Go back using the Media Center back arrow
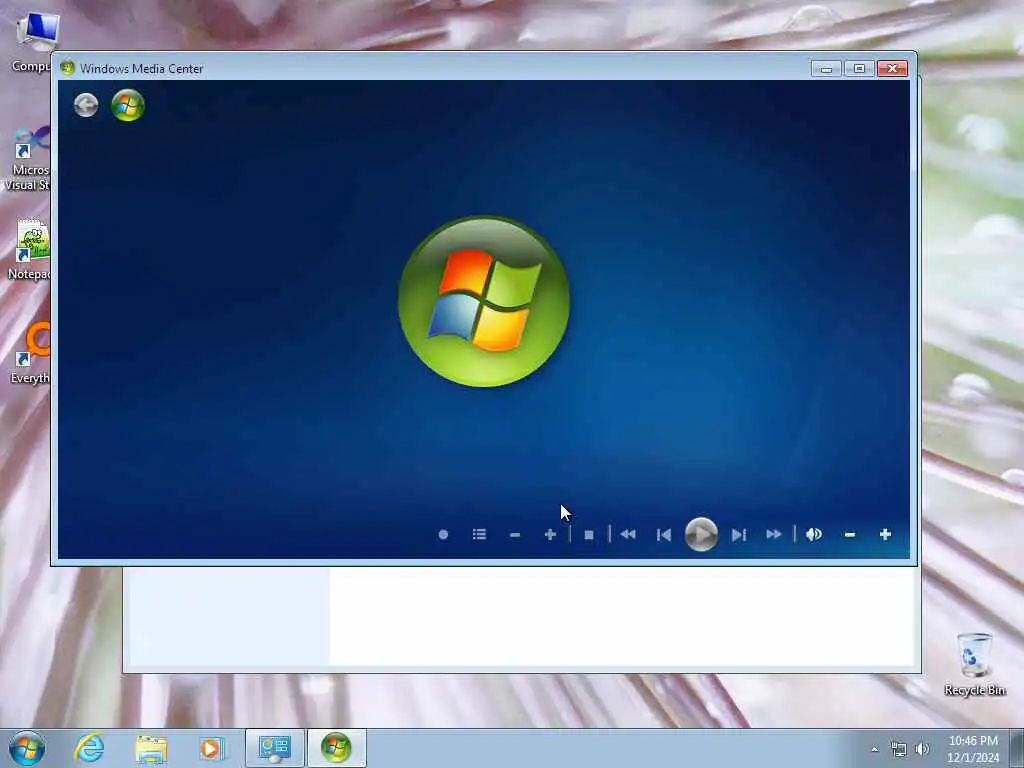 (x=86, y=104)
